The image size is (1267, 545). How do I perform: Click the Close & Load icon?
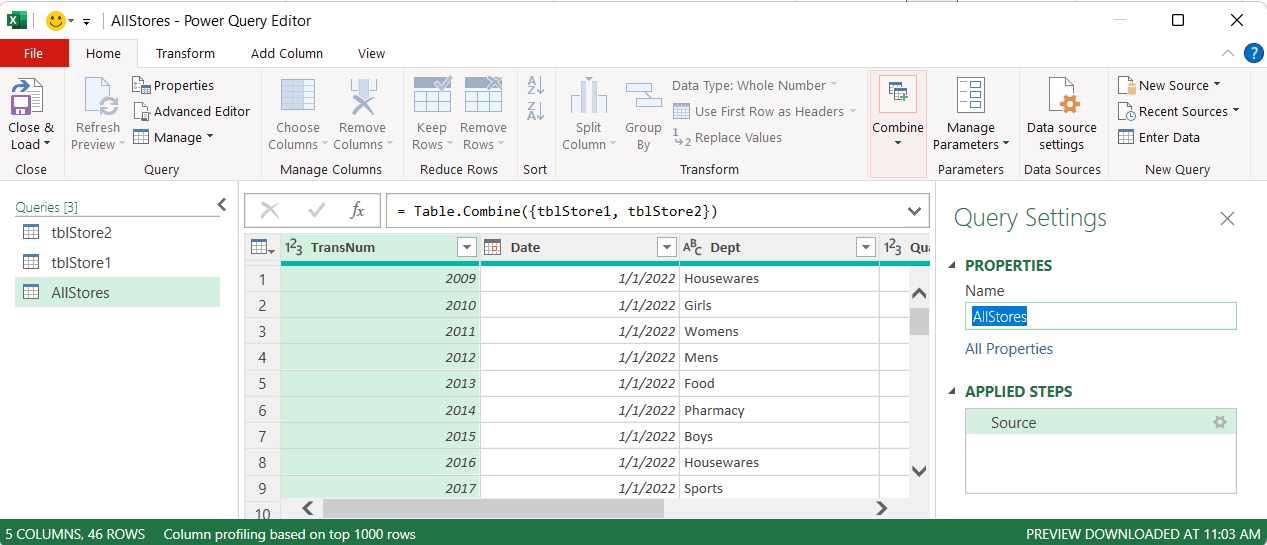click(x=26, y=99)
